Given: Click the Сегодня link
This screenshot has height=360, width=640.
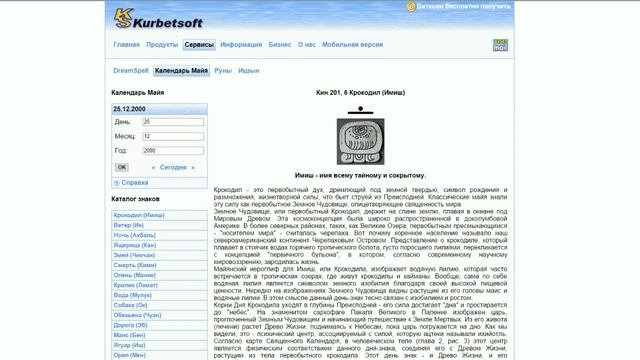Looking at the screenshot, I should (173, 167).
